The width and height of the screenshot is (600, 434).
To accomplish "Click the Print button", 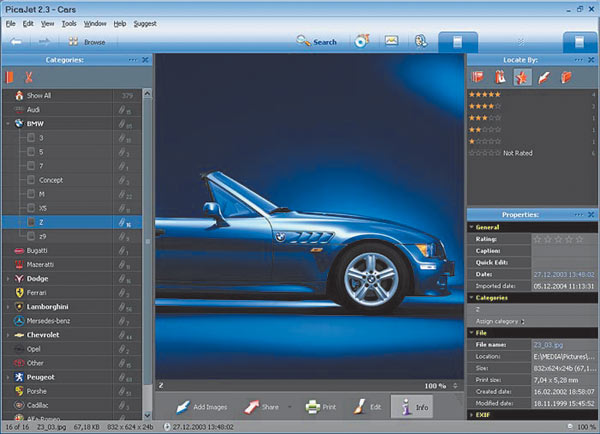I will pyautogui.click(x=321, y=407).
